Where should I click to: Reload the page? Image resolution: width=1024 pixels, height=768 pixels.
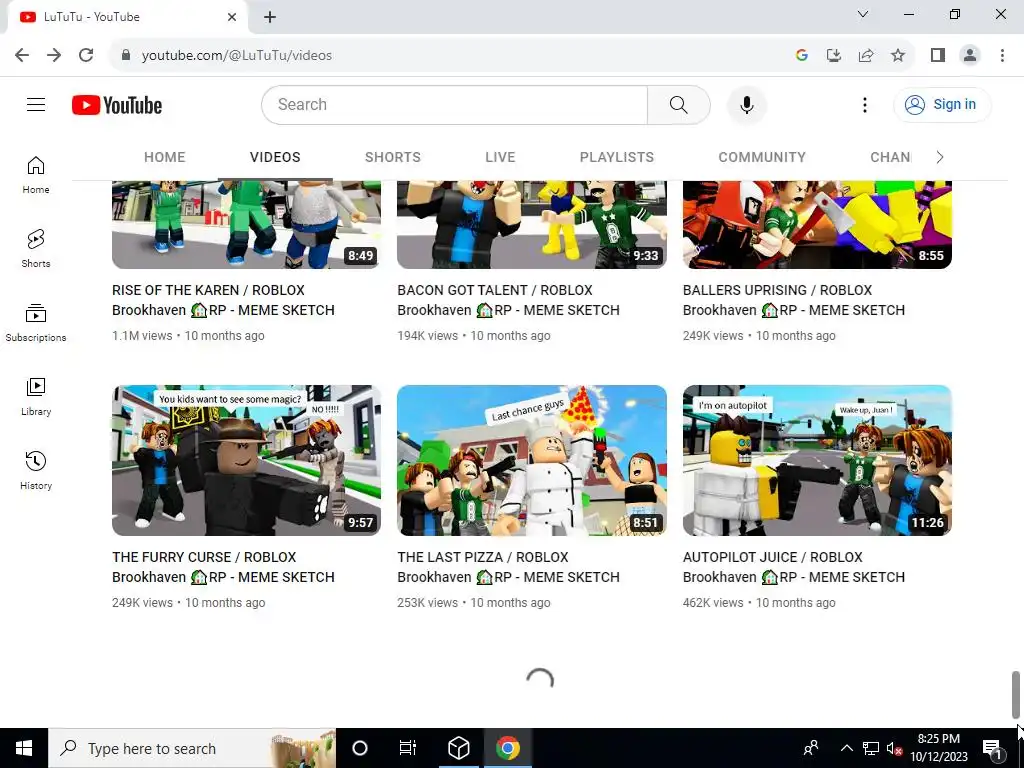pos(86,55)
